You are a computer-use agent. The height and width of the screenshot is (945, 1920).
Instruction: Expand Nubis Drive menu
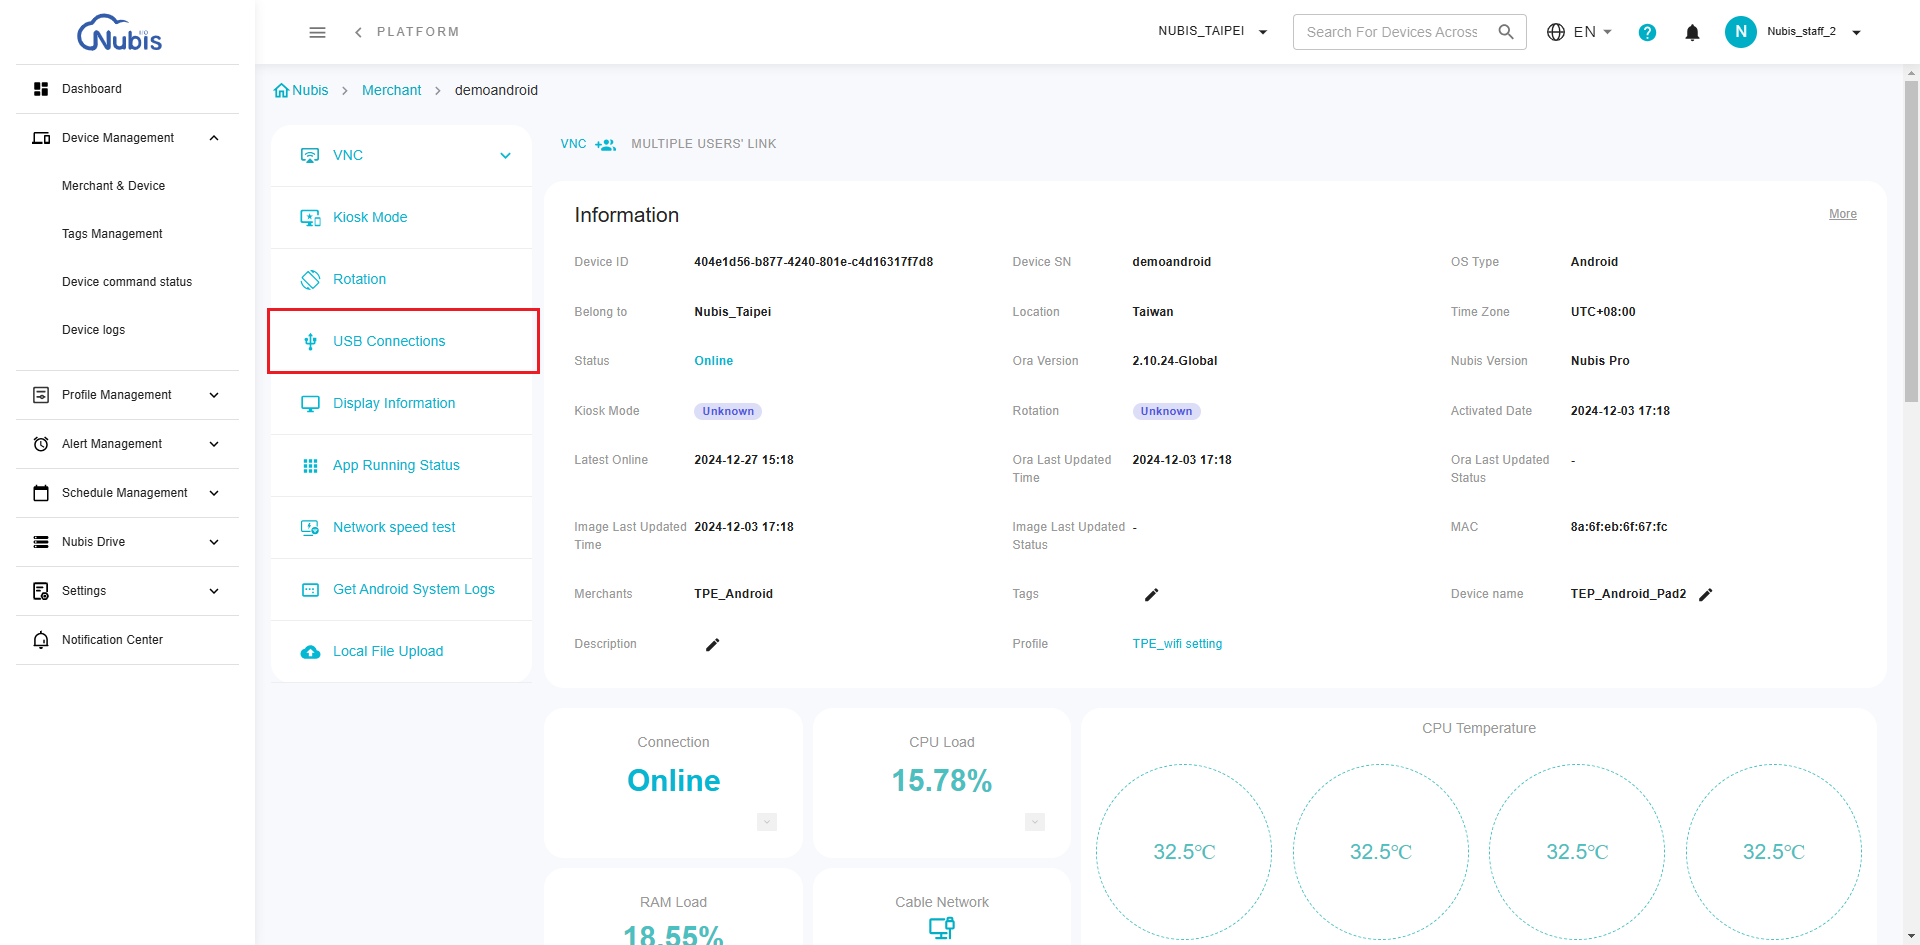pyautogui.click(x=127, y=542)
